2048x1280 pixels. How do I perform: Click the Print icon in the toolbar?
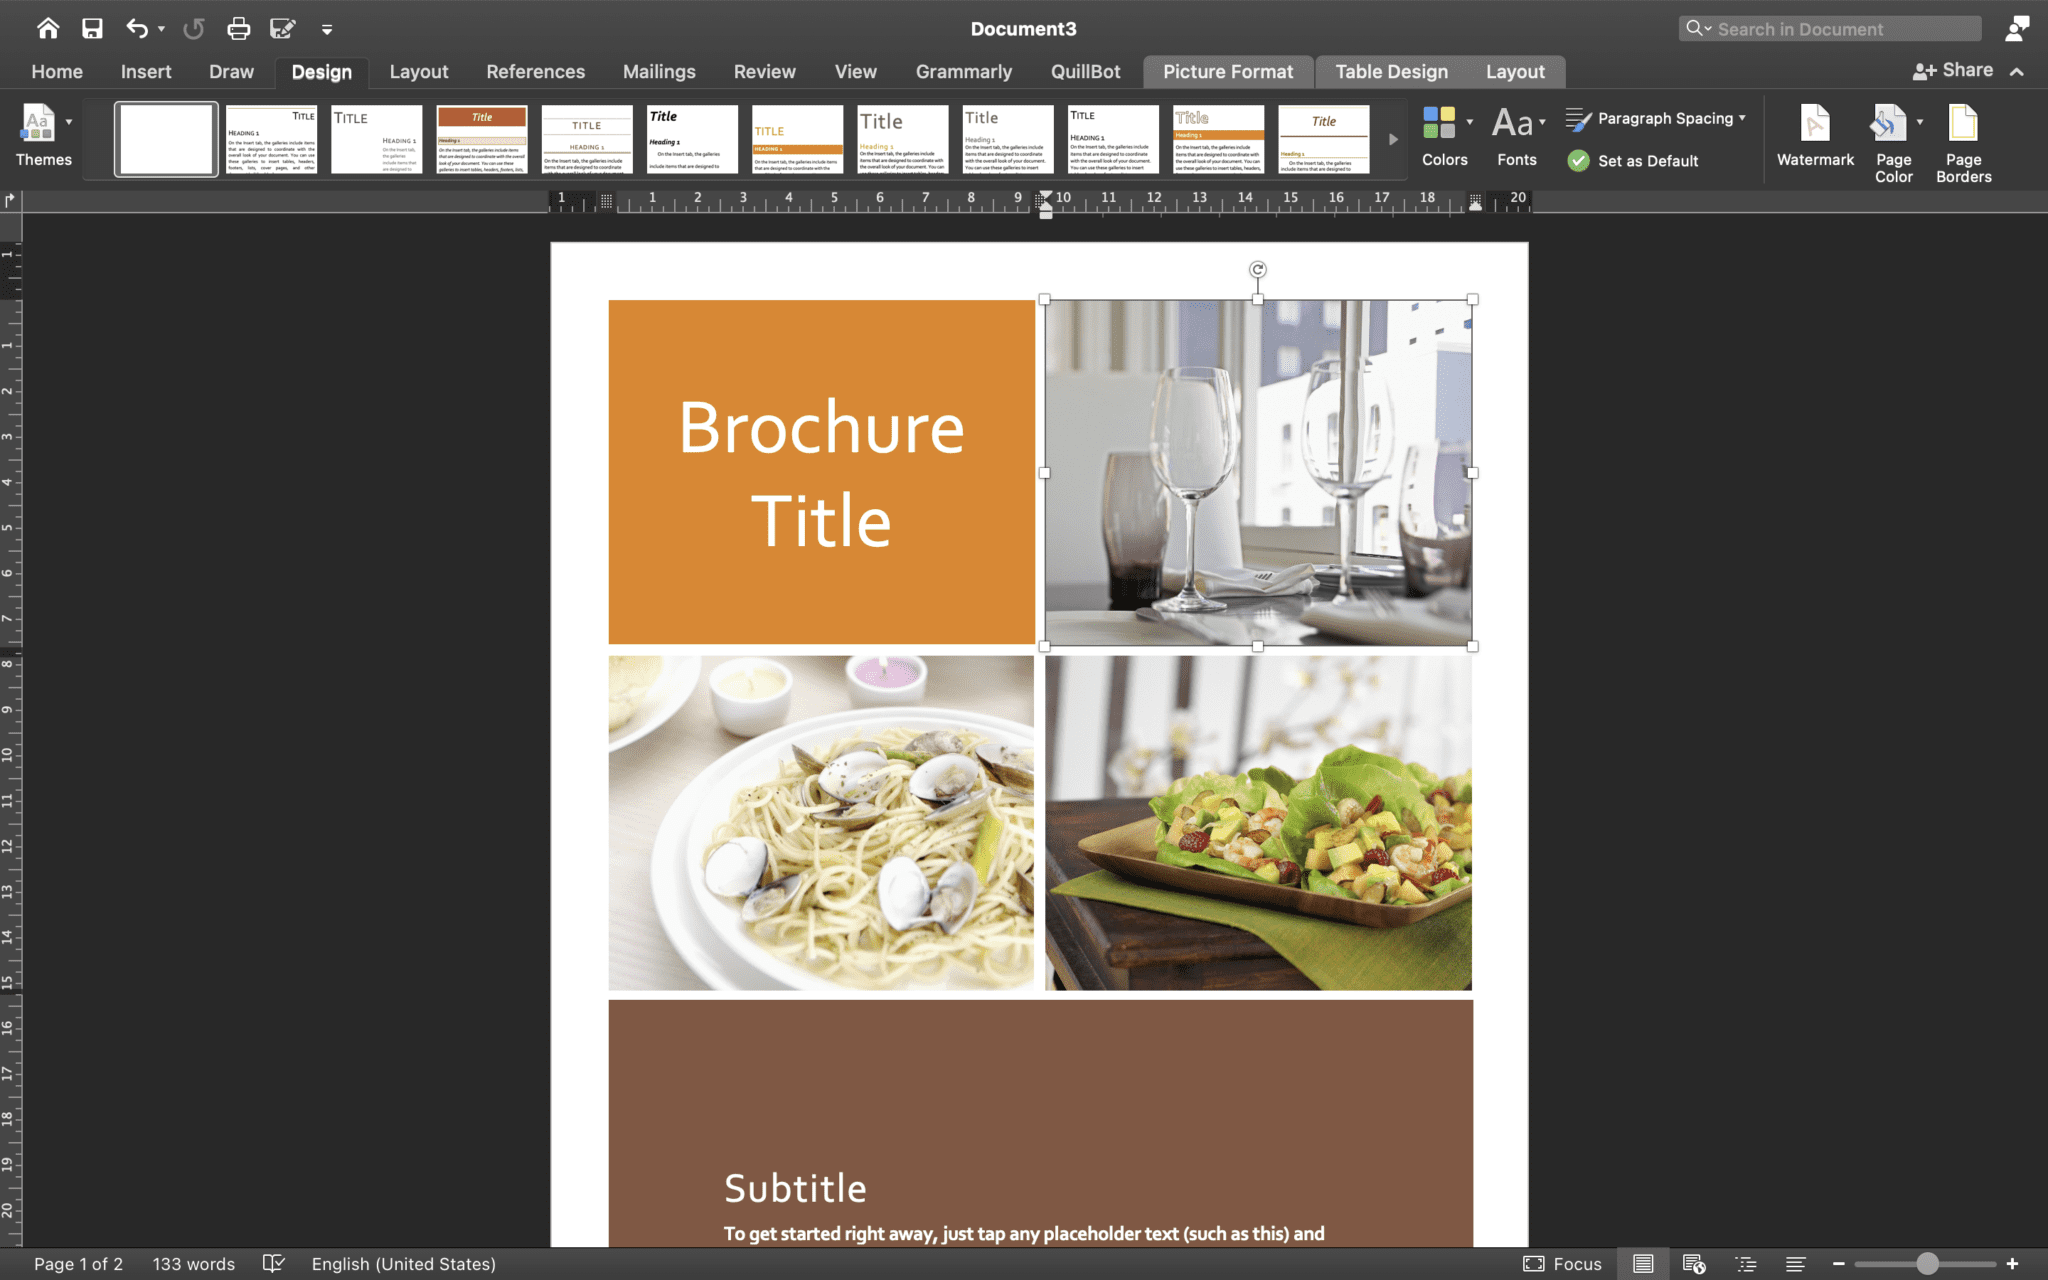239,28
